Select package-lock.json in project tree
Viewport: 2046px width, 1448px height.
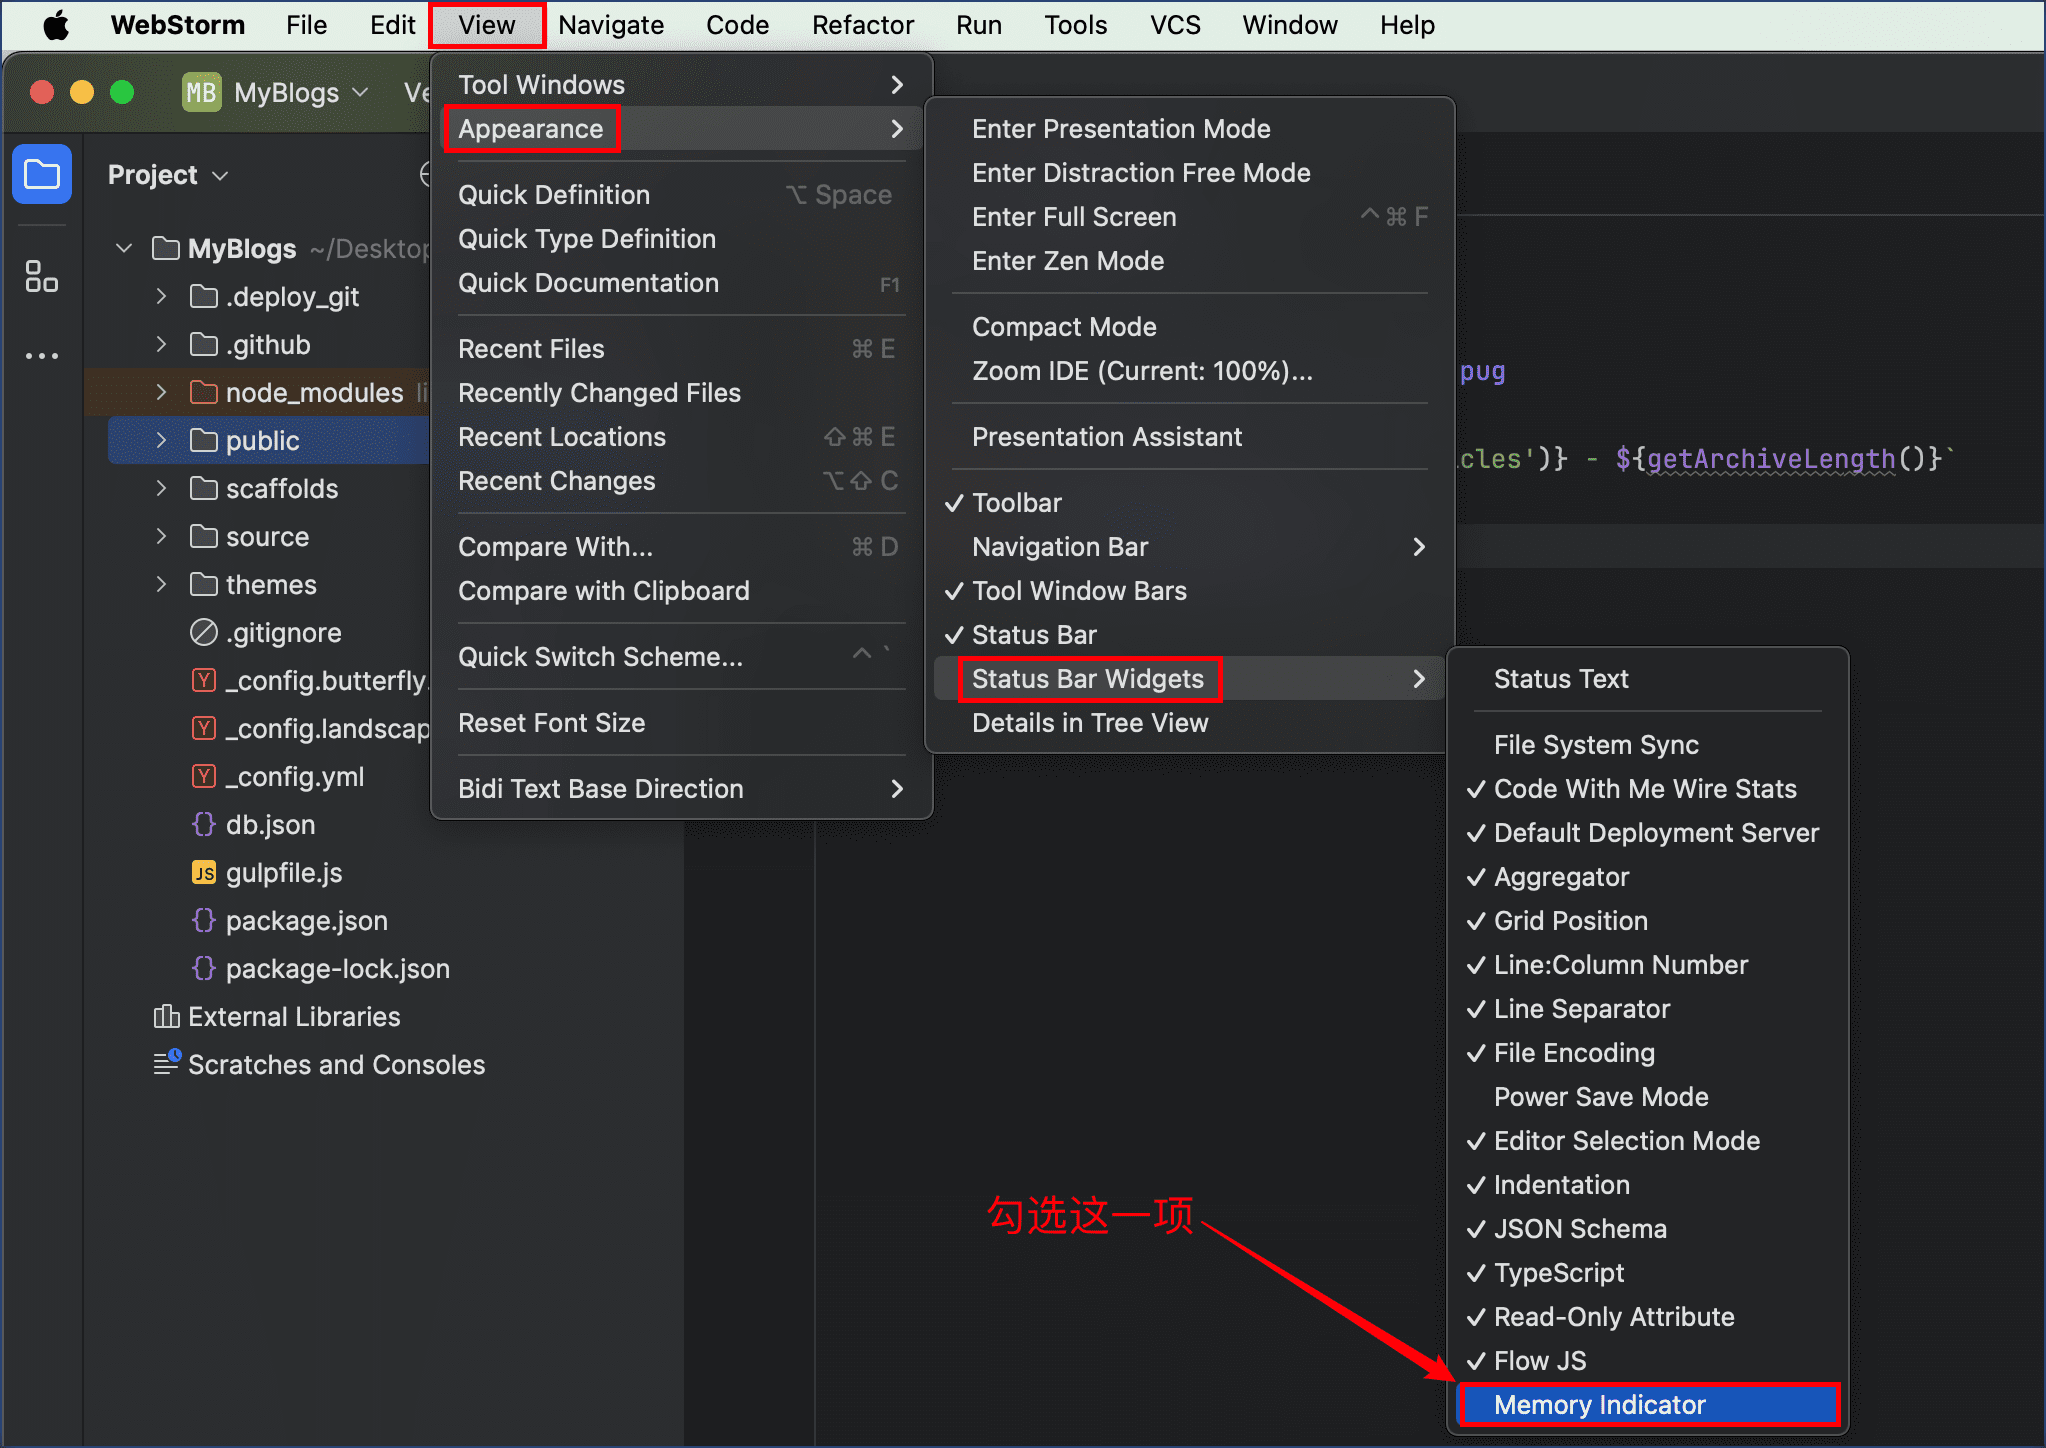click(337, 969)
